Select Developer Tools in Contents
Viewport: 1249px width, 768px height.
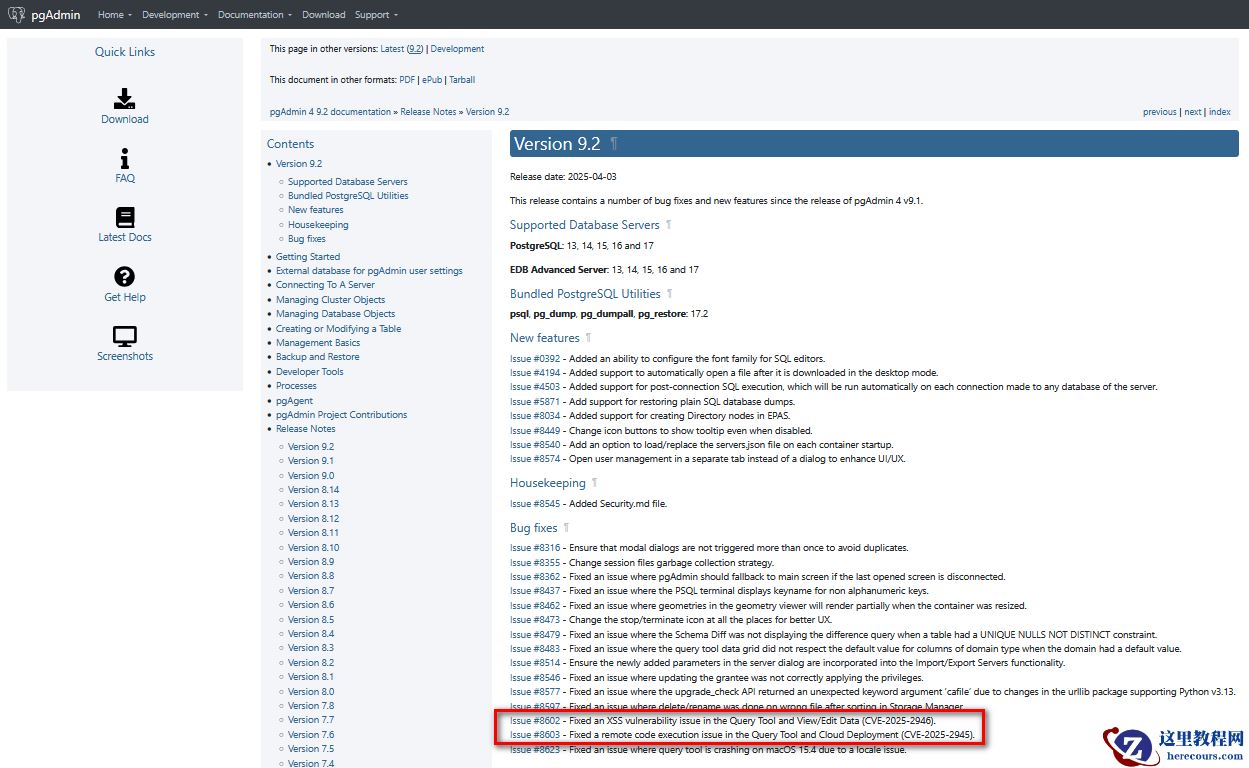click(x=309, y=372)
